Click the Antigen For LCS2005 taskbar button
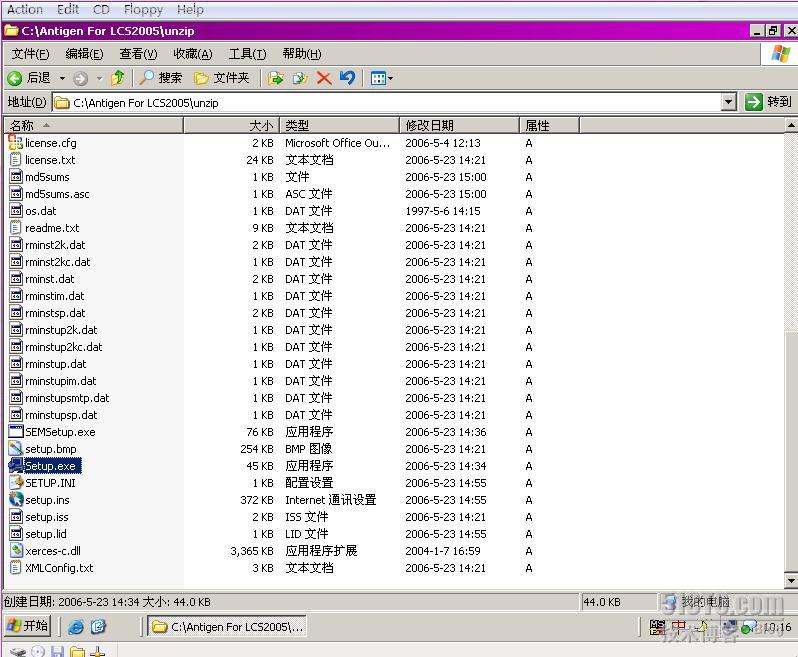Viewport: 798px width, 657px height. pos(227,626)
